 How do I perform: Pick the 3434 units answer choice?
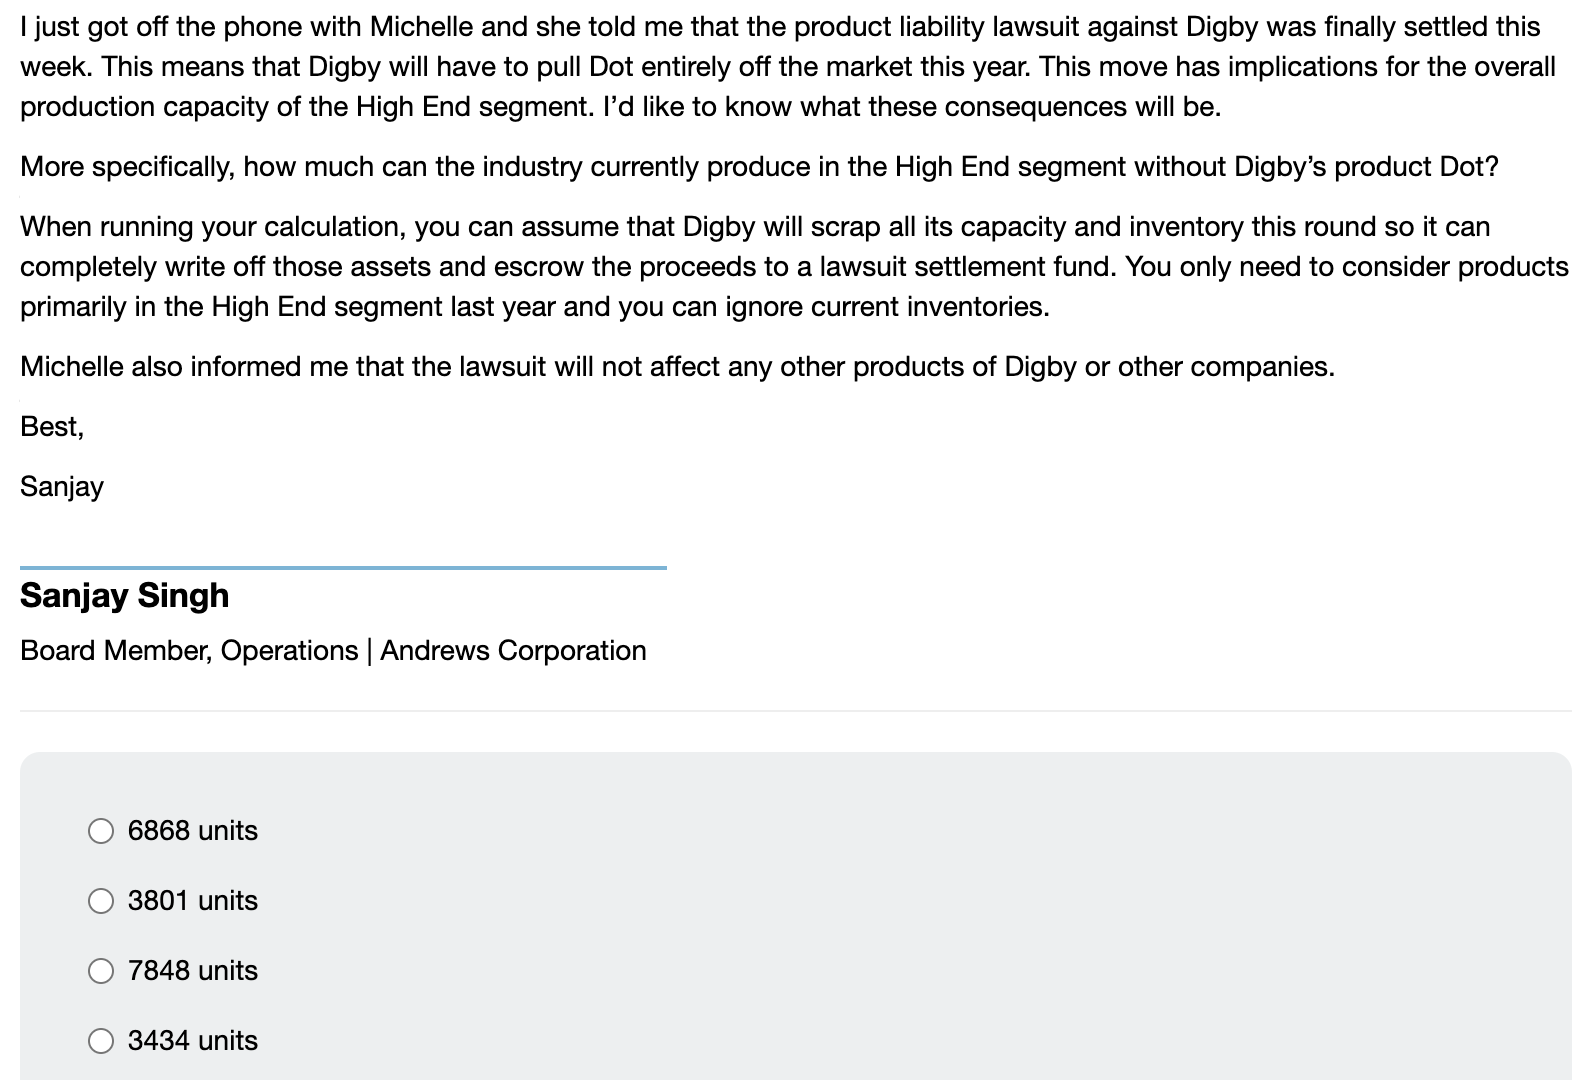[x=101, y=1040]
